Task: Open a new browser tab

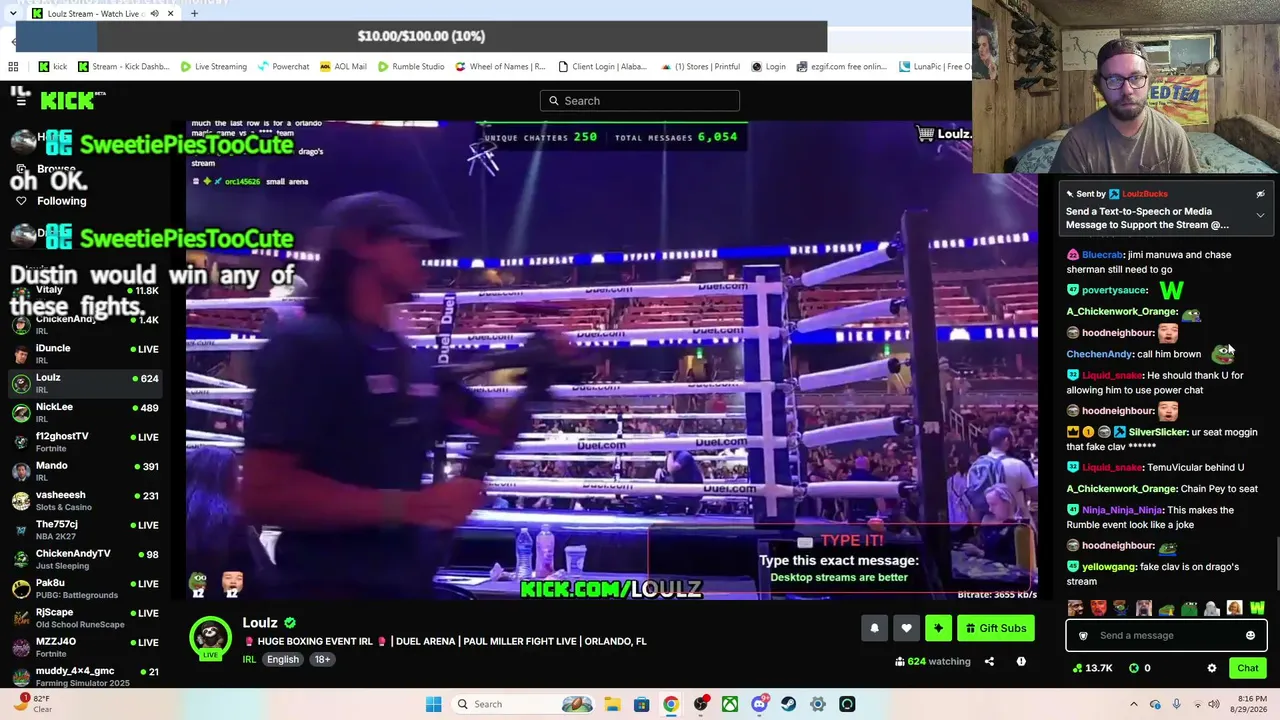Action: coord(194,14)
